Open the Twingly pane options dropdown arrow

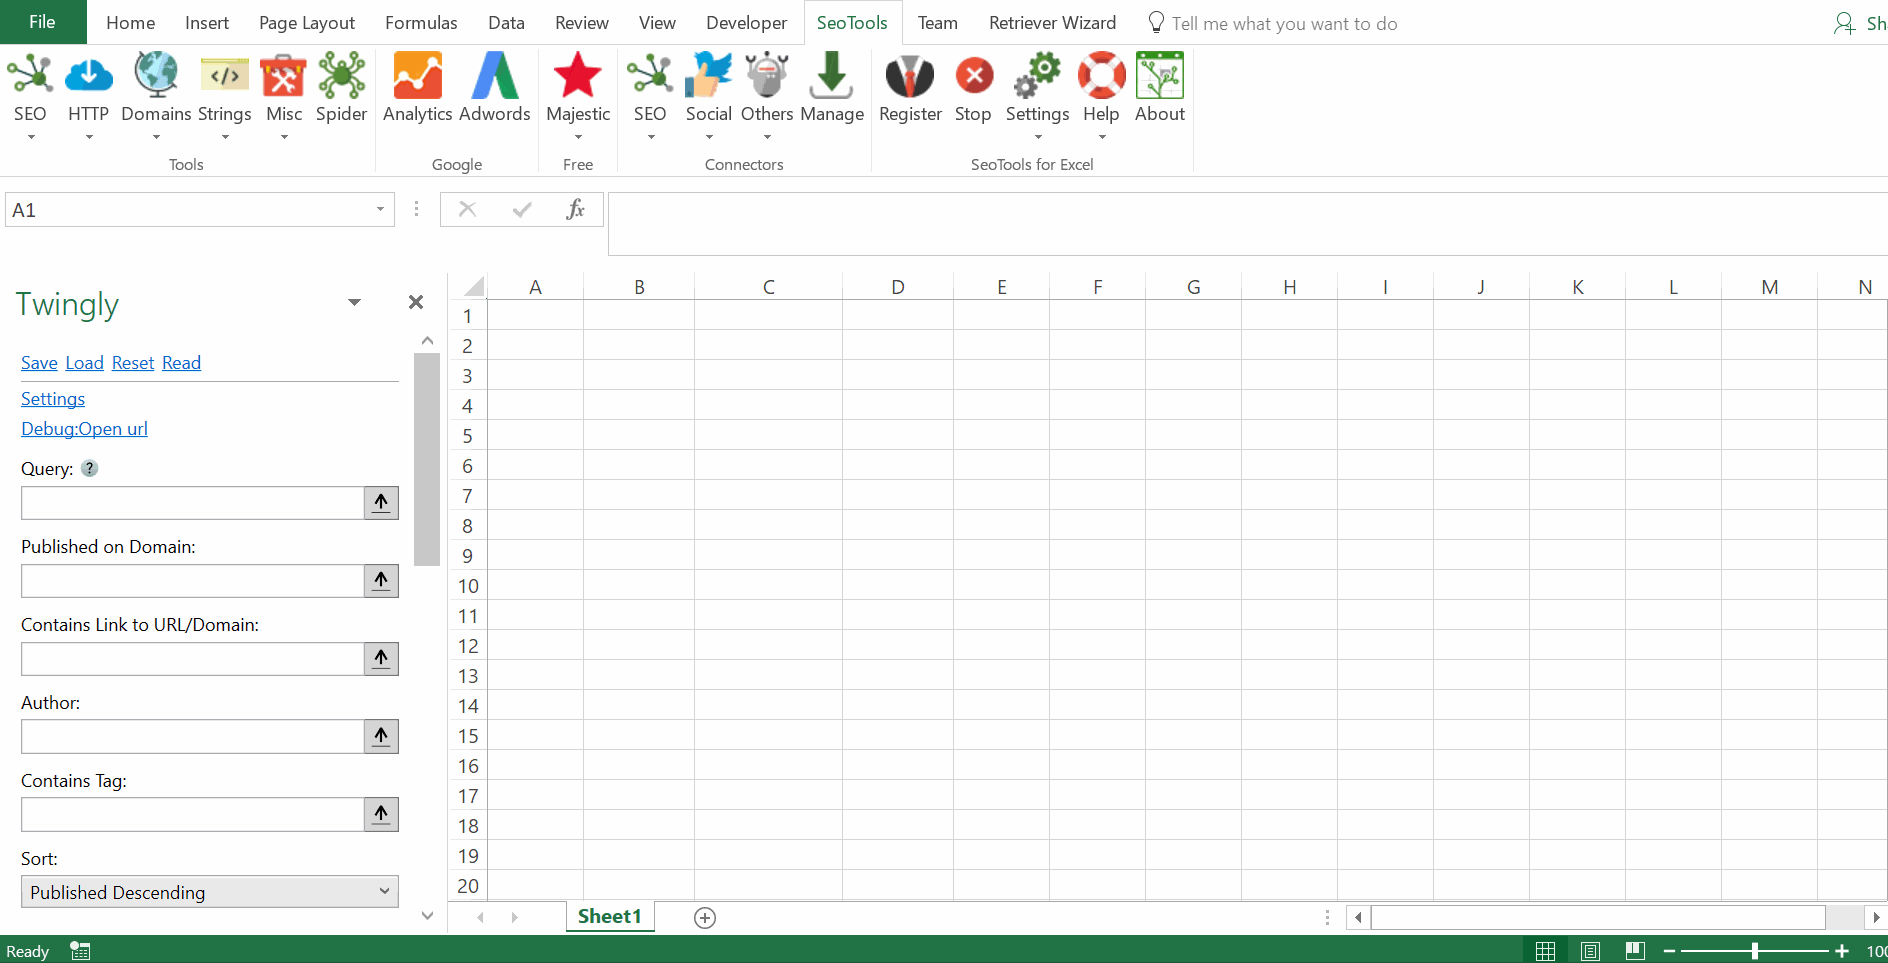coord(354,302)
